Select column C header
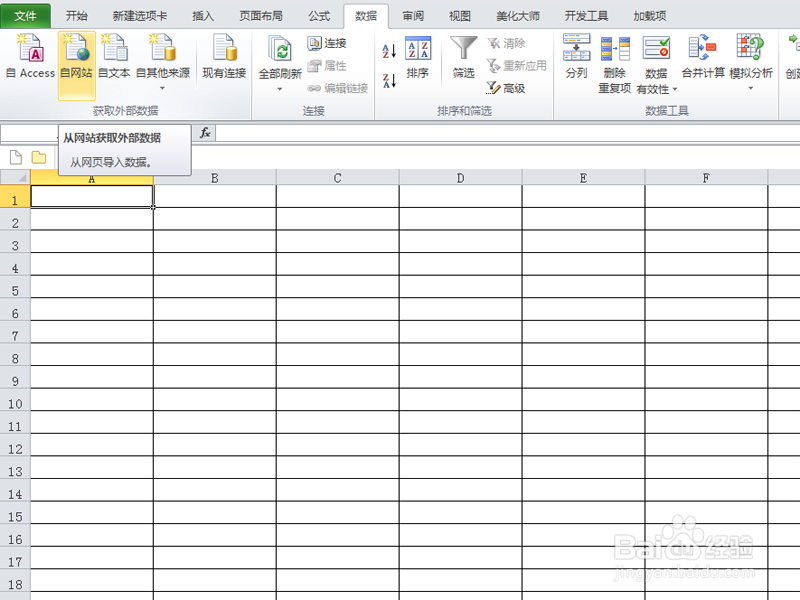The width and height of the screenshot is (800, 600). (338, 178)
